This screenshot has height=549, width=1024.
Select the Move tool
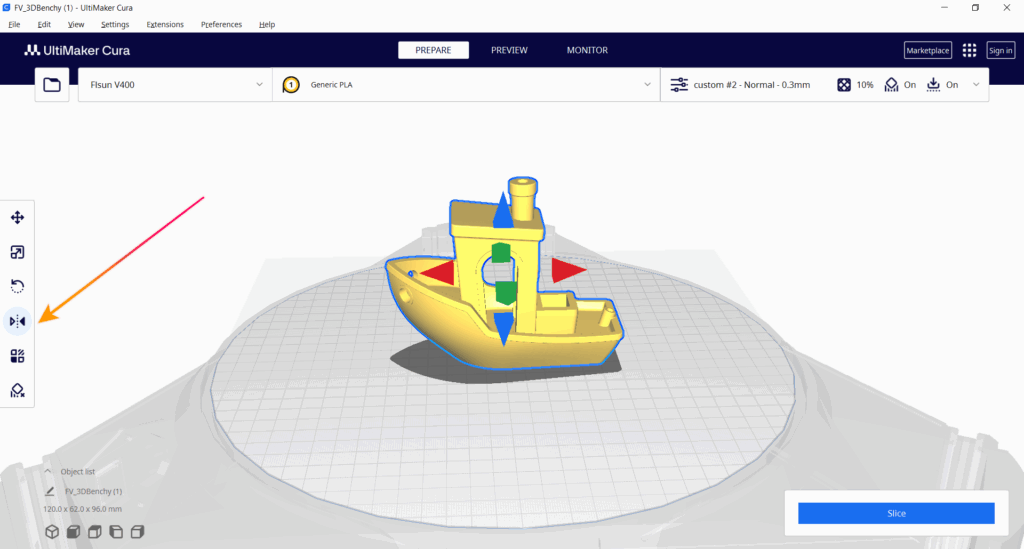point(18,217)
